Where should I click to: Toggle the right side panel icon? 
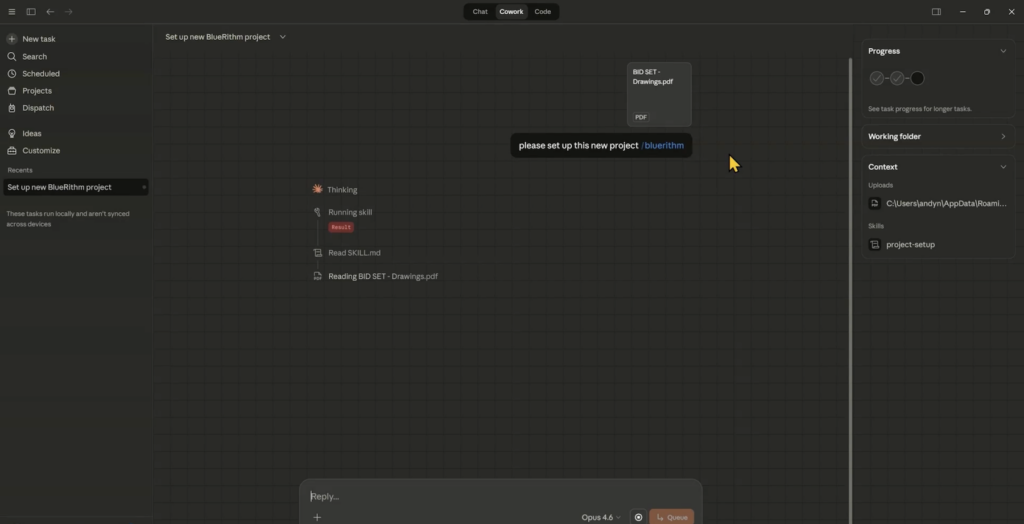tap(936, 12)
